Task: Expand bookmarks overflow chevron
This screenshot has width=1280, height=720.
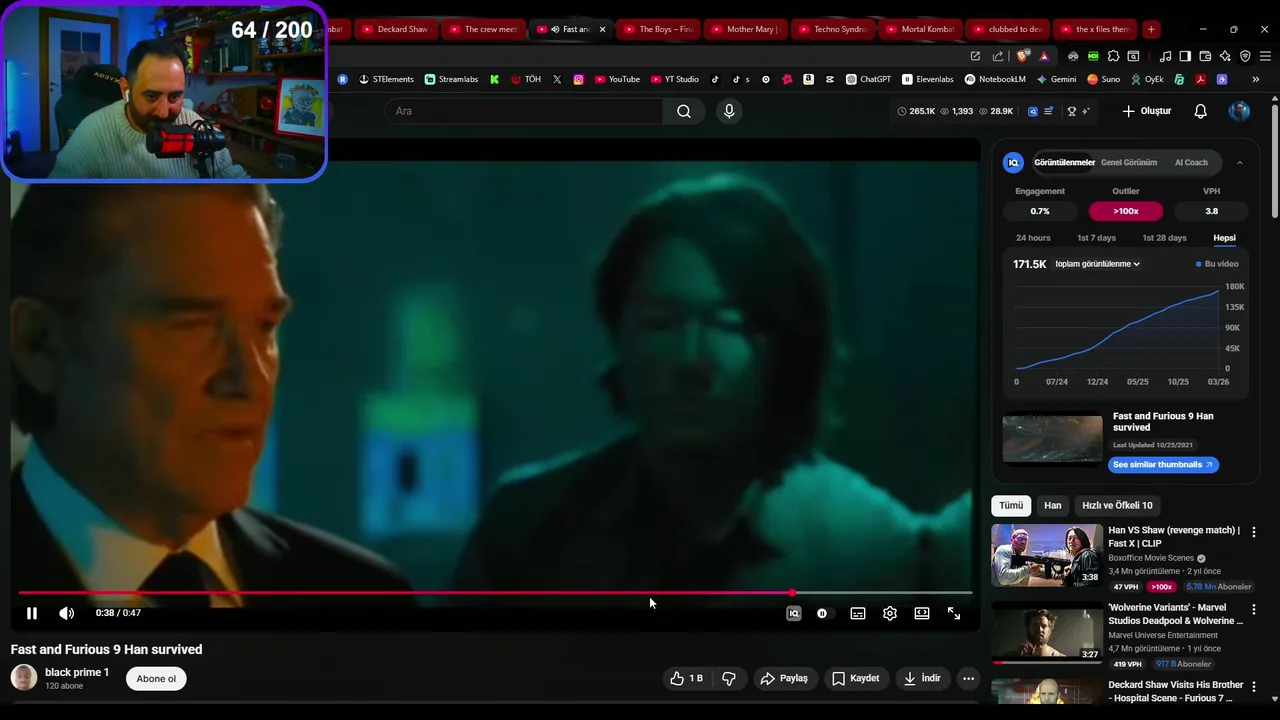Action: (1255, 79)
